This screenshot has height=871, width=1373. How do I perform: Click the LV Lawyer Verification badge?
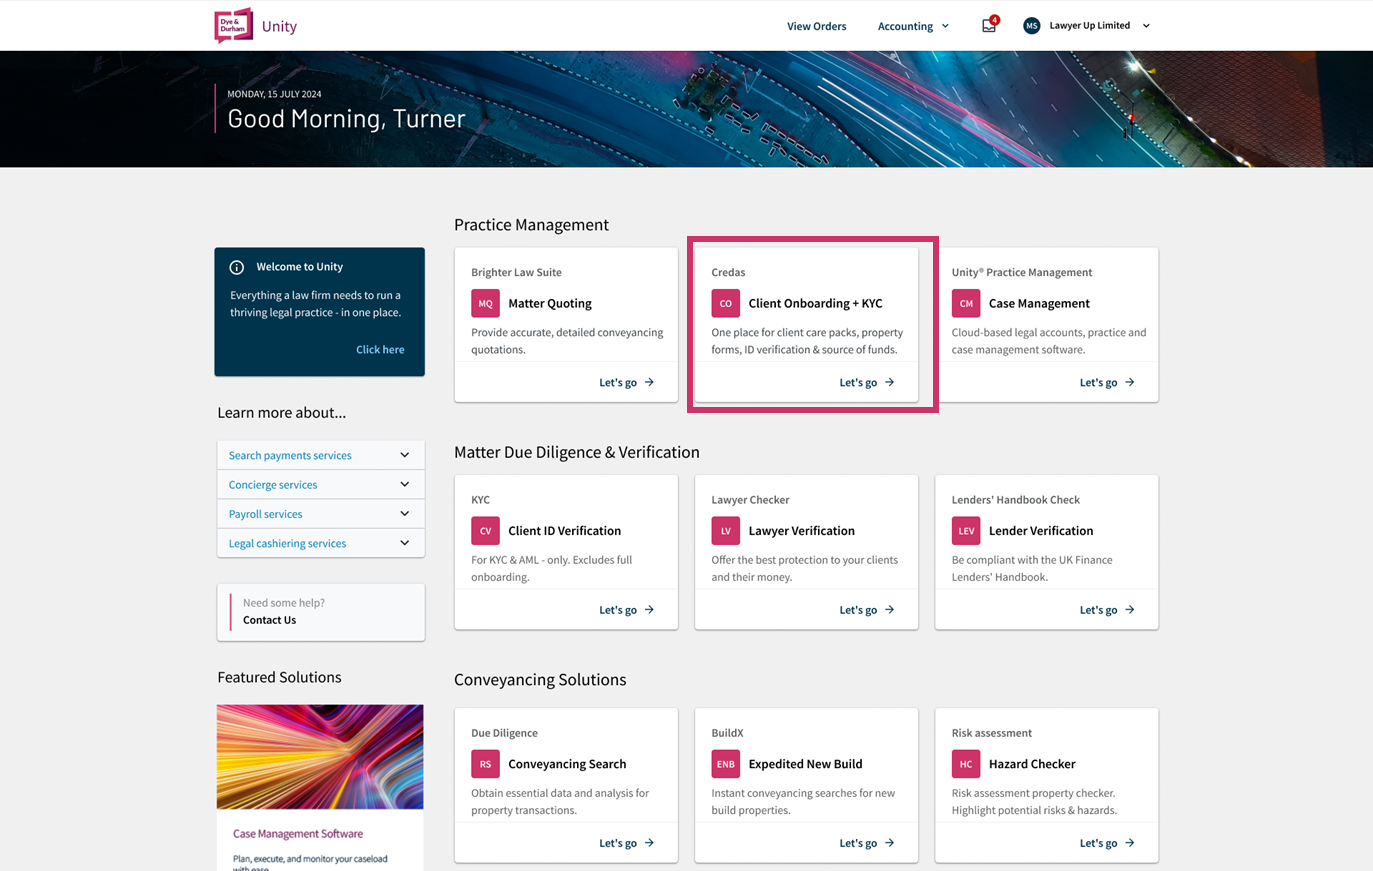point(725,530)
